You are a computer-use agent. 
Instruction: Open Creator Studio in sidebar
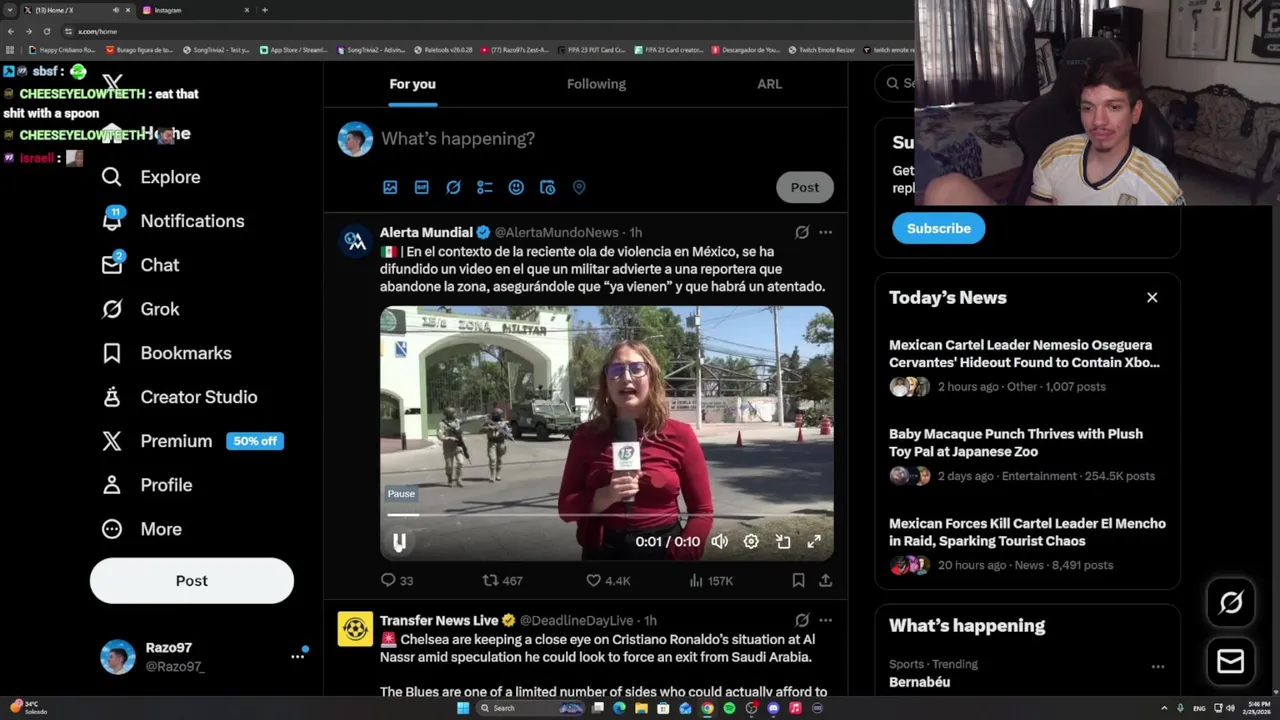(x=179, y=397)
